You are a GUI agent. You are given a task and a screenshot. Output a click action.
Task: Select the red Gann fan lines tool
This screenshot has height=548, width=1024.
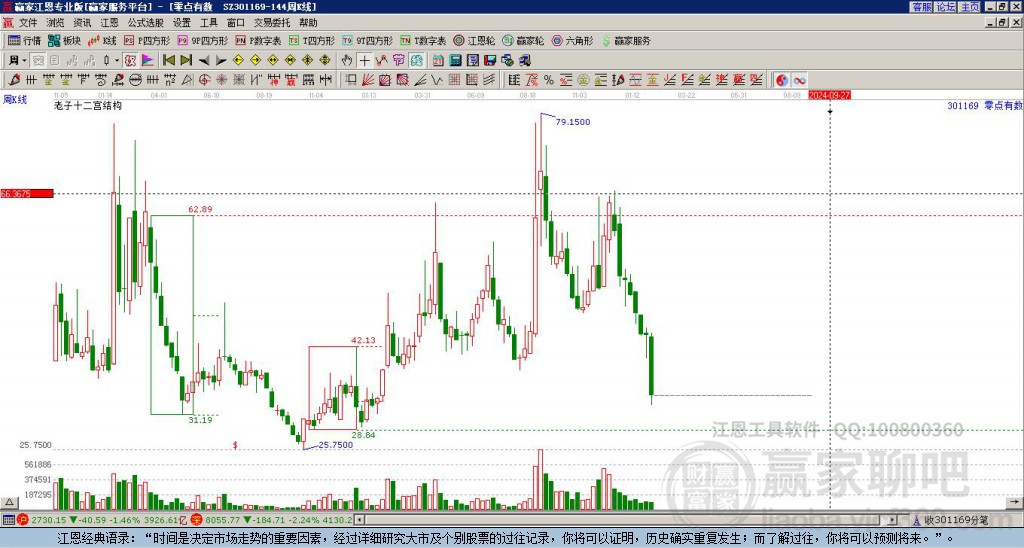pos(368,80)
